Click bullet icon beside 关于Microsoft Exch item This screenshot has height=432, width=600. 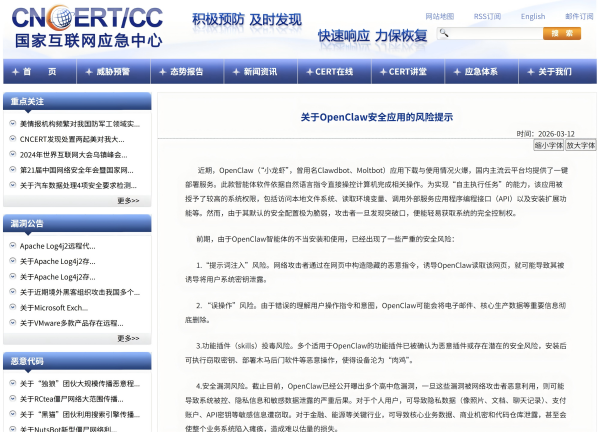(13, 307)
